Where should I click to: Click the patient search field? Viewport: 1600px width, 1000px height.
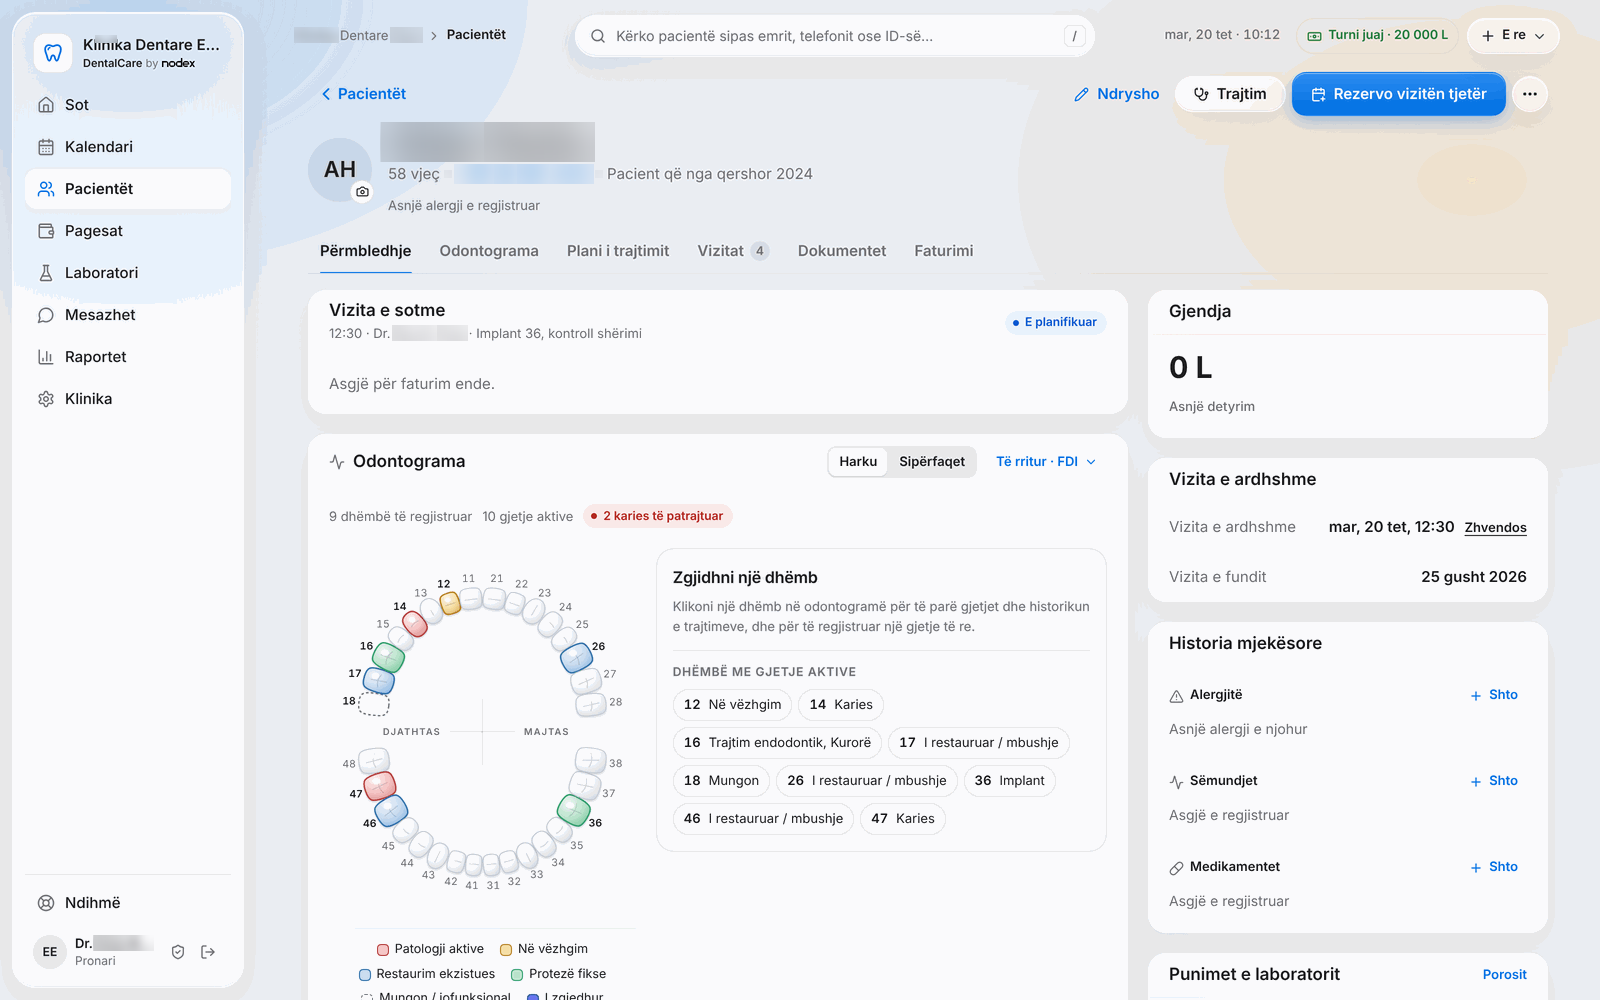click(834, 36)
